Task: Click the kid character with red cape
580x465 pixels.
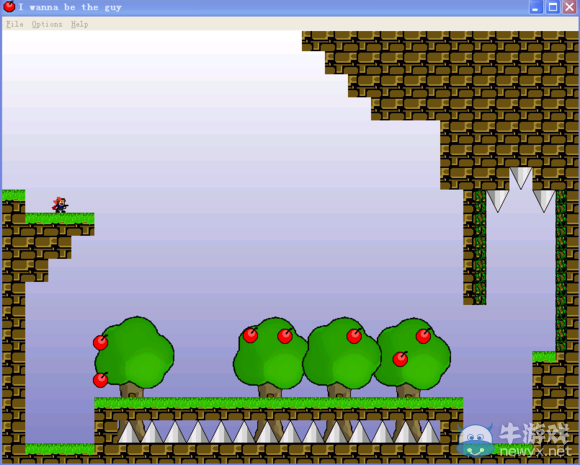Action: [x=60, y=205]
